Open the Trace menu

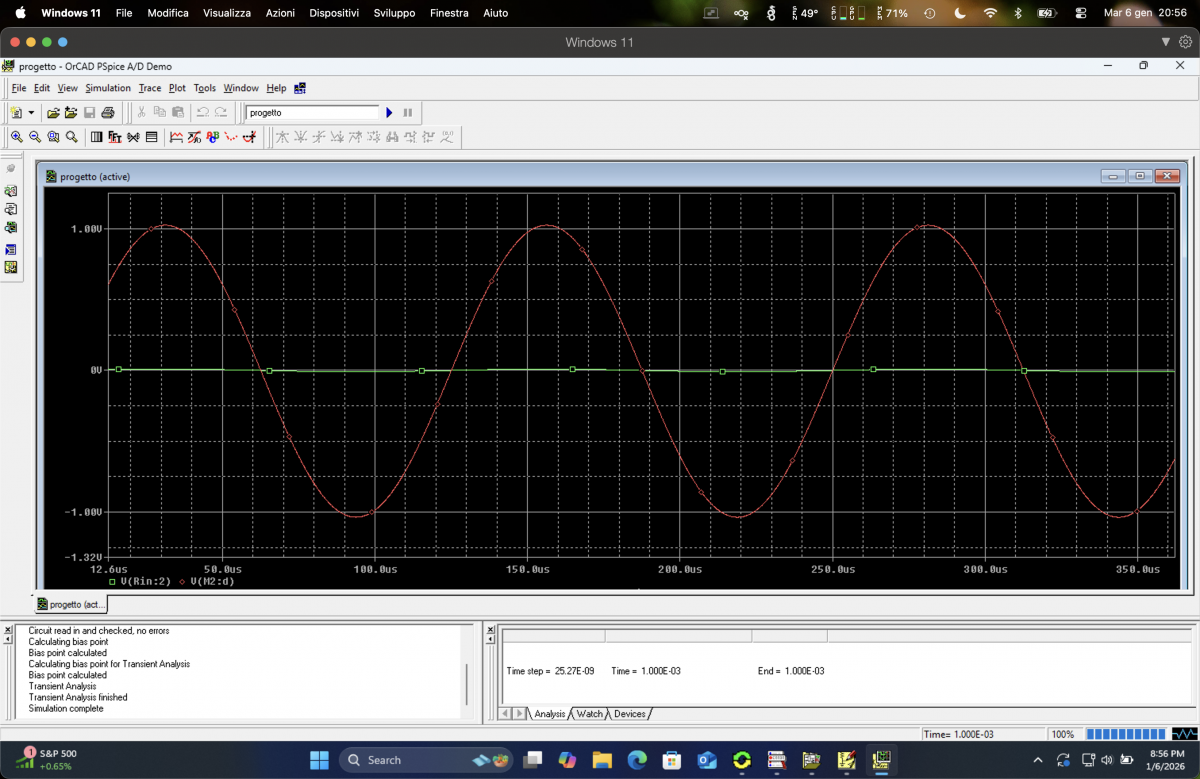[x=149, y=88]
